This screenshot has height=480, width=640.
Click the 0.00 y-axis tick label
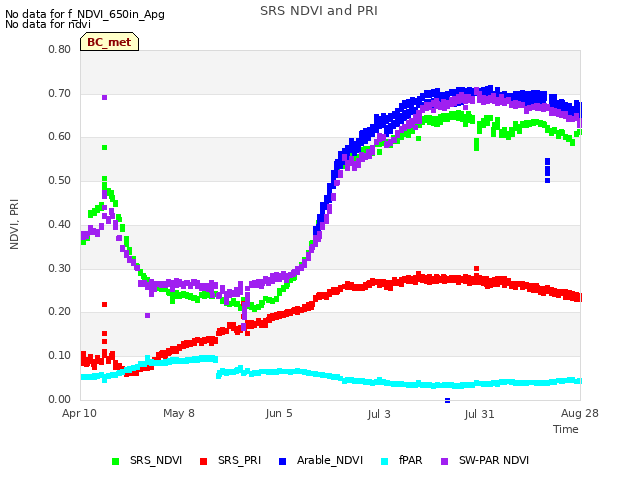[60, 399]
